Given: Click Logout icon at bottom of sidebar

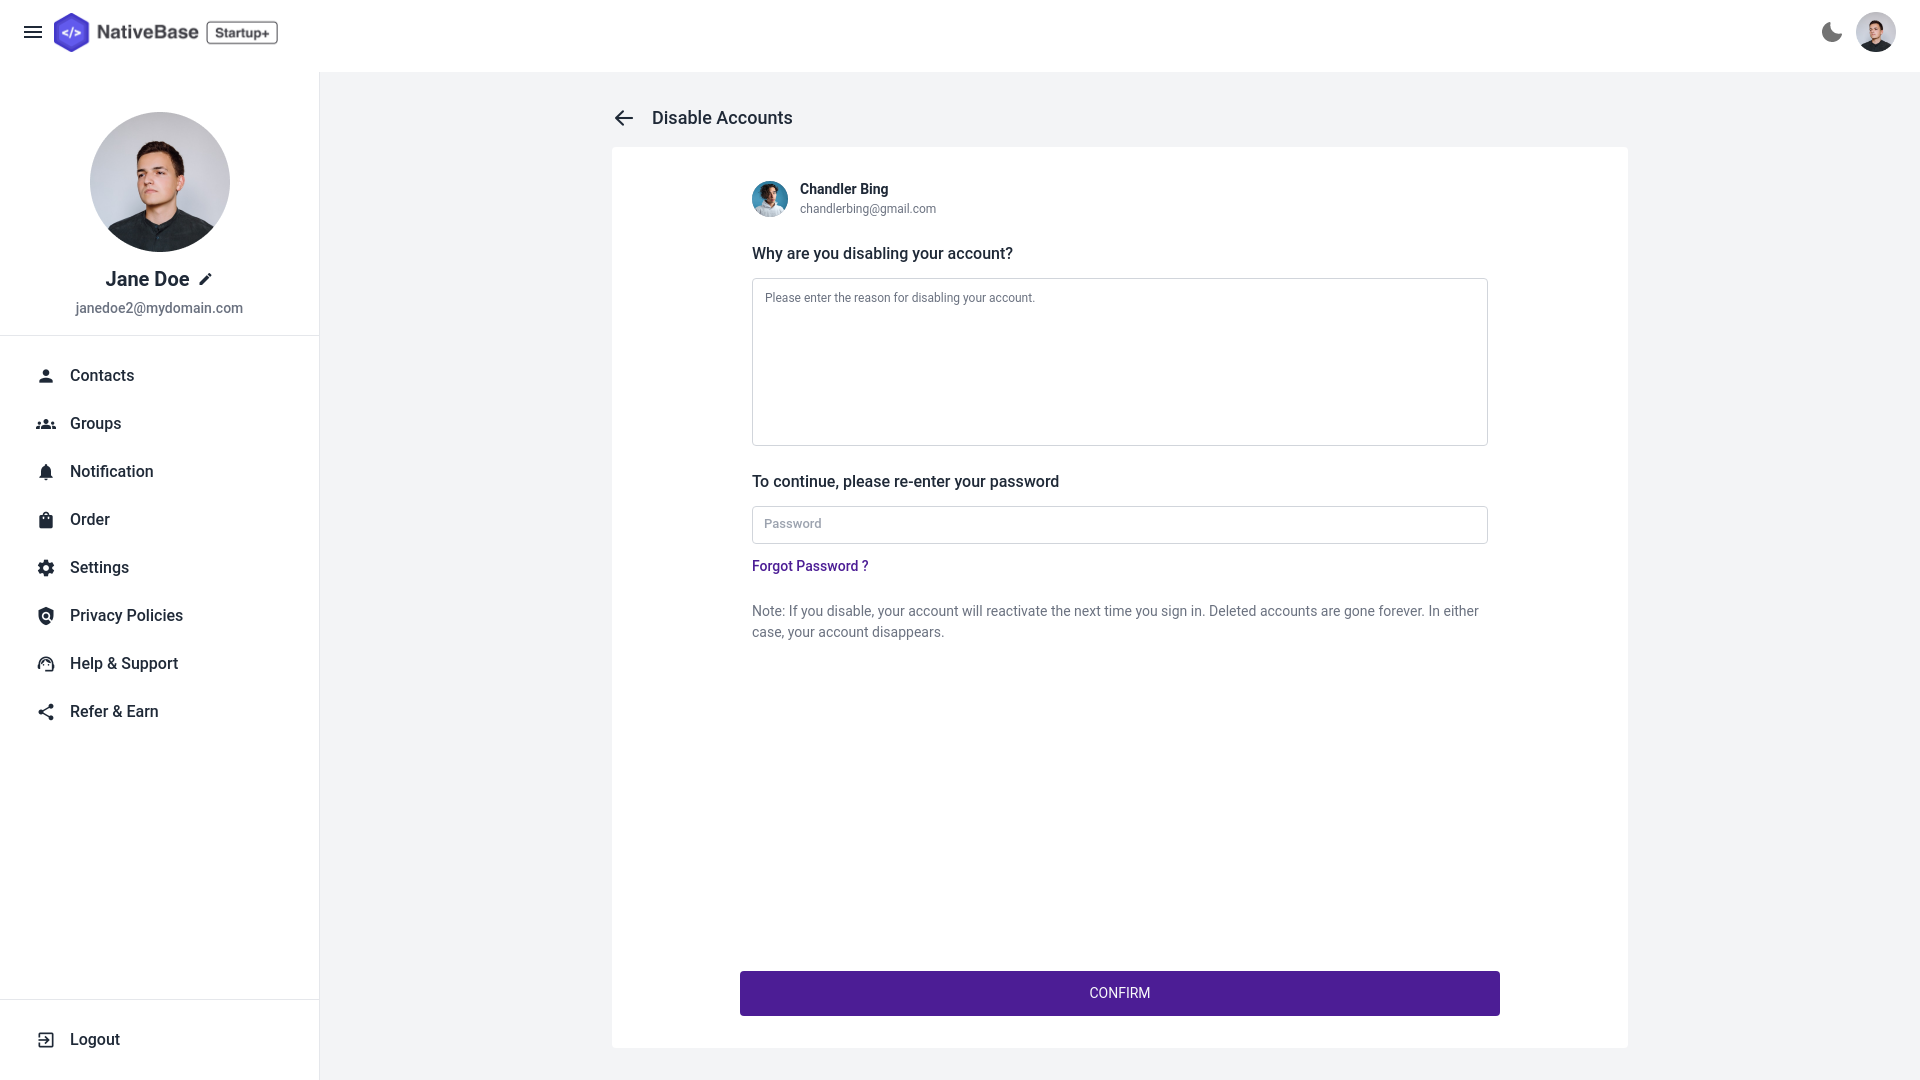Looking at the screenshot, I should (x=46, y=1039).
